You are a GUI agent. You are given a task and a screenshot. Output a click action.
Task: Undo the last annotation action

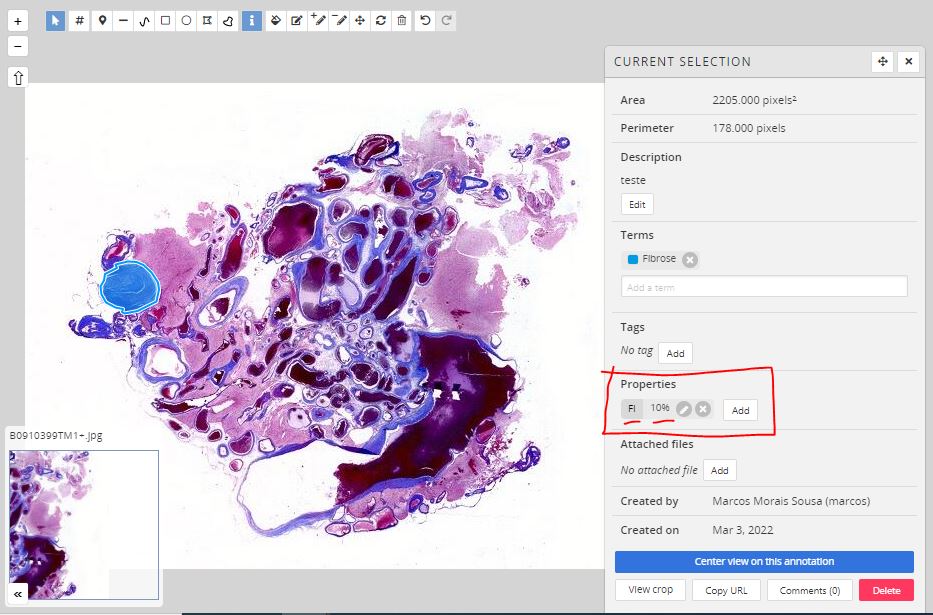click(x=421, y=20)
